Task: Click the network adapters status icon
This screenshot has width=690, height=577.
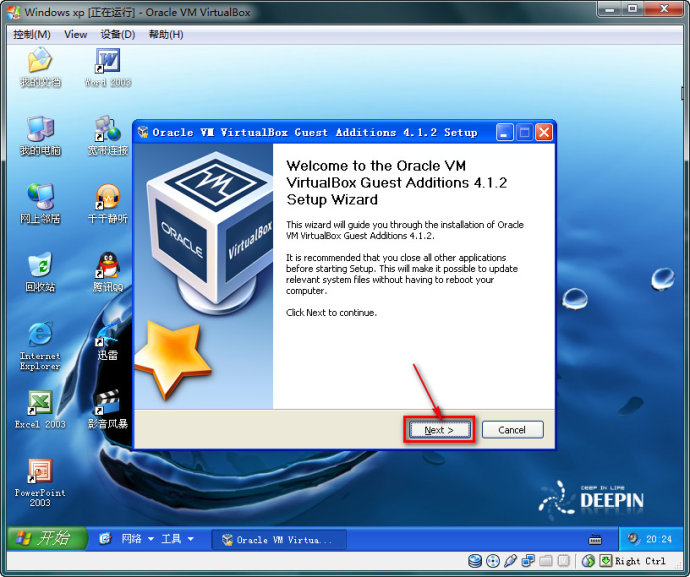Action: pyautogui.click(x=528, y=561)
